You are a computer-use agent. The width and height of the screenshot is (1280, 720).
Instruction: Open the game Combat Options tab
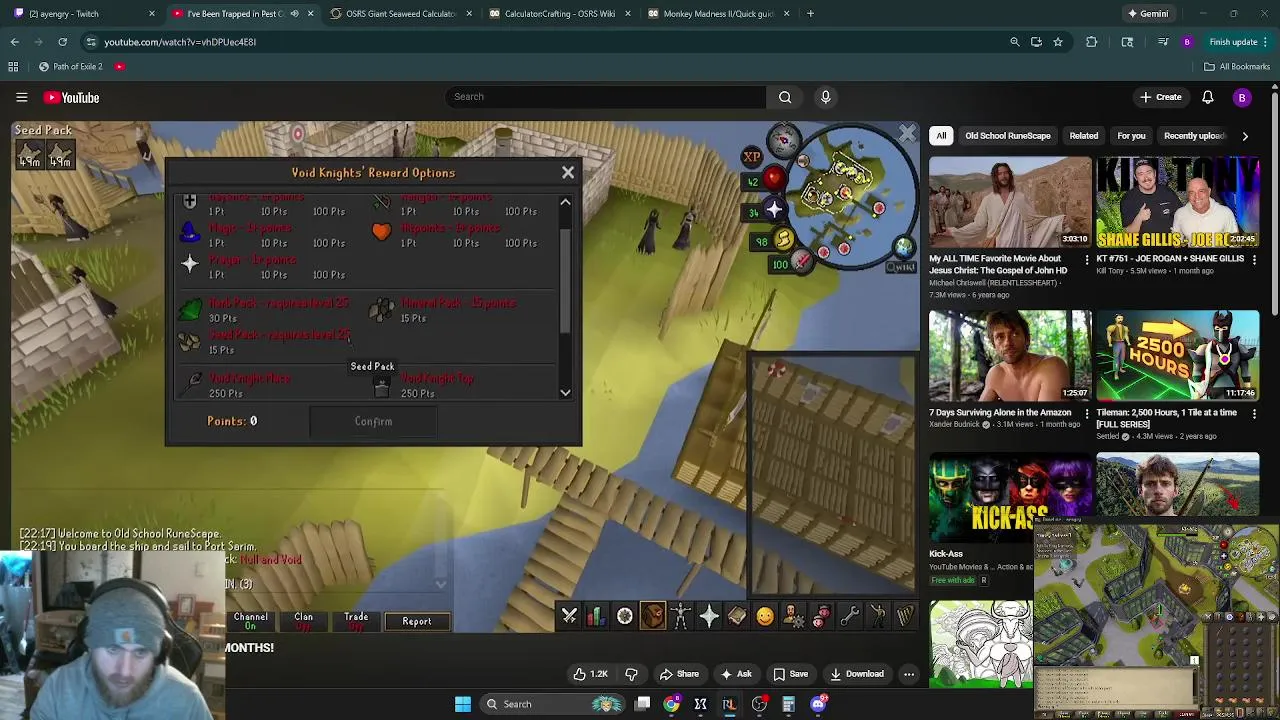(569, 616)
